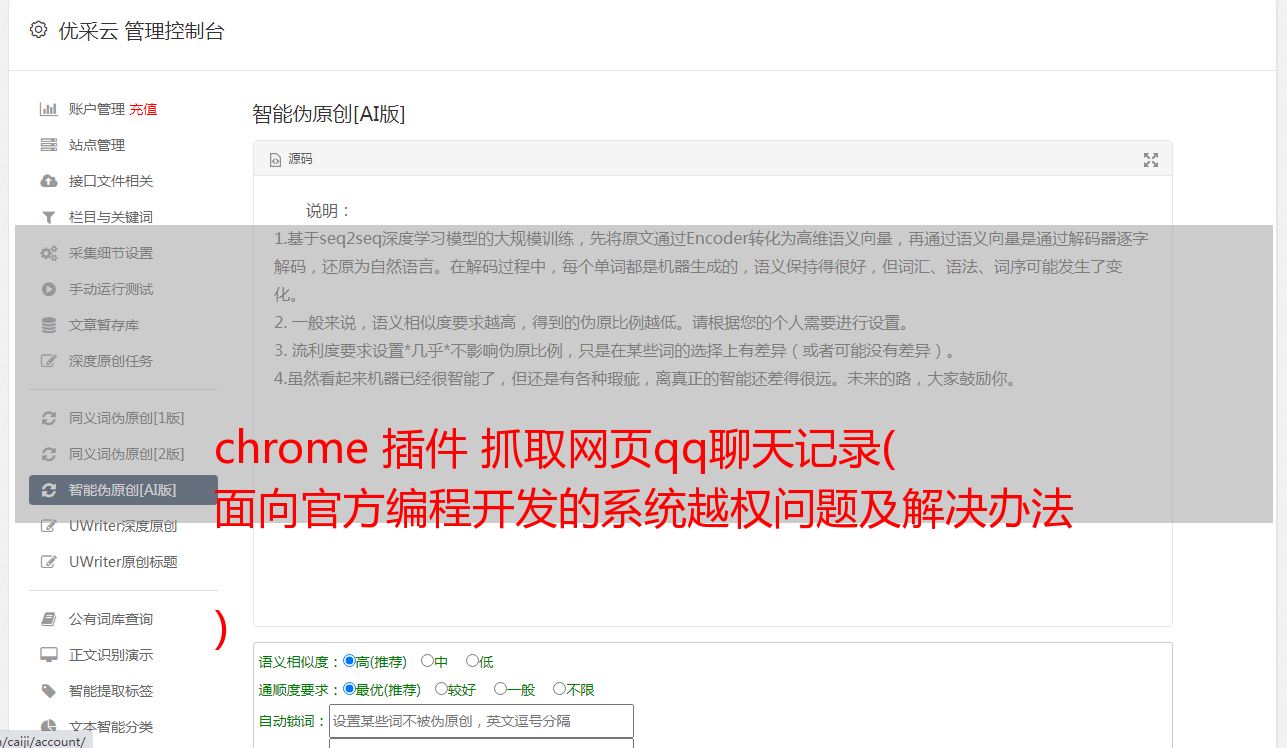Screen dimensions: 1287x748
Task: Toggle the editor fullscreen expand icon
Action: point(1151,160)
